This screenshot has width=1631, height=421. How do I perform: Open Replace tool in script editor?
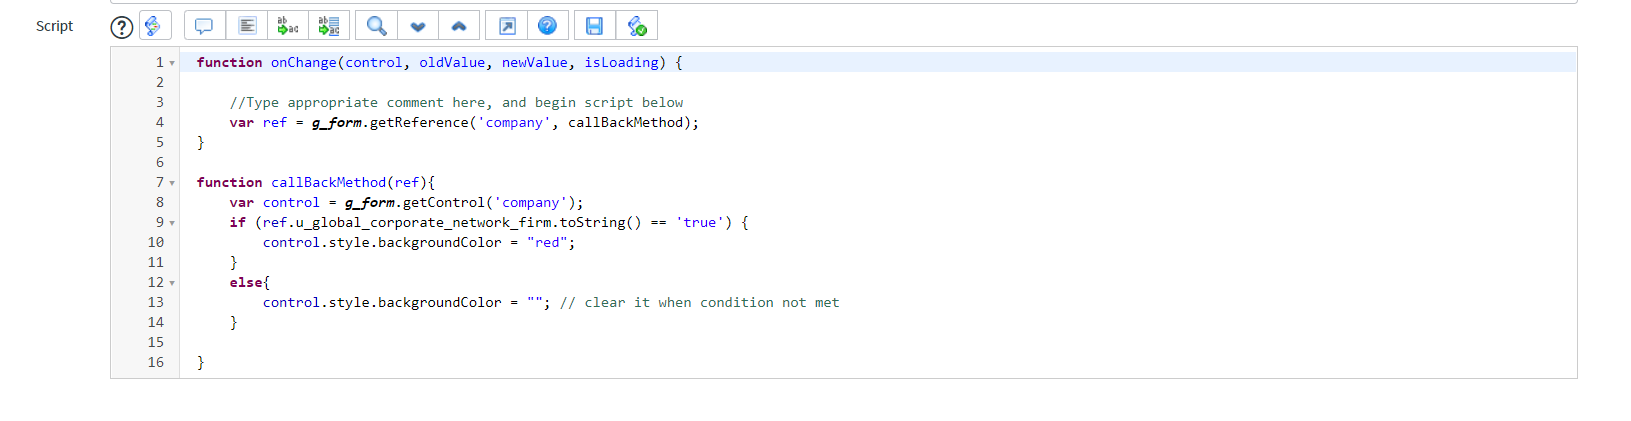pyautogui.click(x=288, y=25)
